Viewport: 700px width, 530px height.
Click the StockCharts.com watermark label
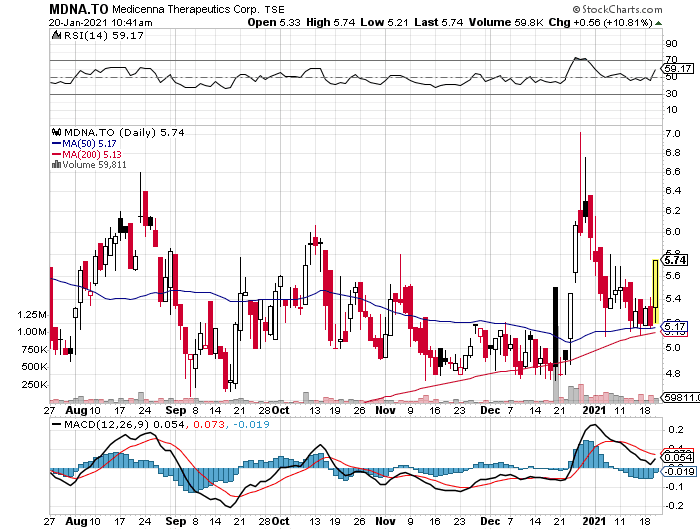click(617, 9)
